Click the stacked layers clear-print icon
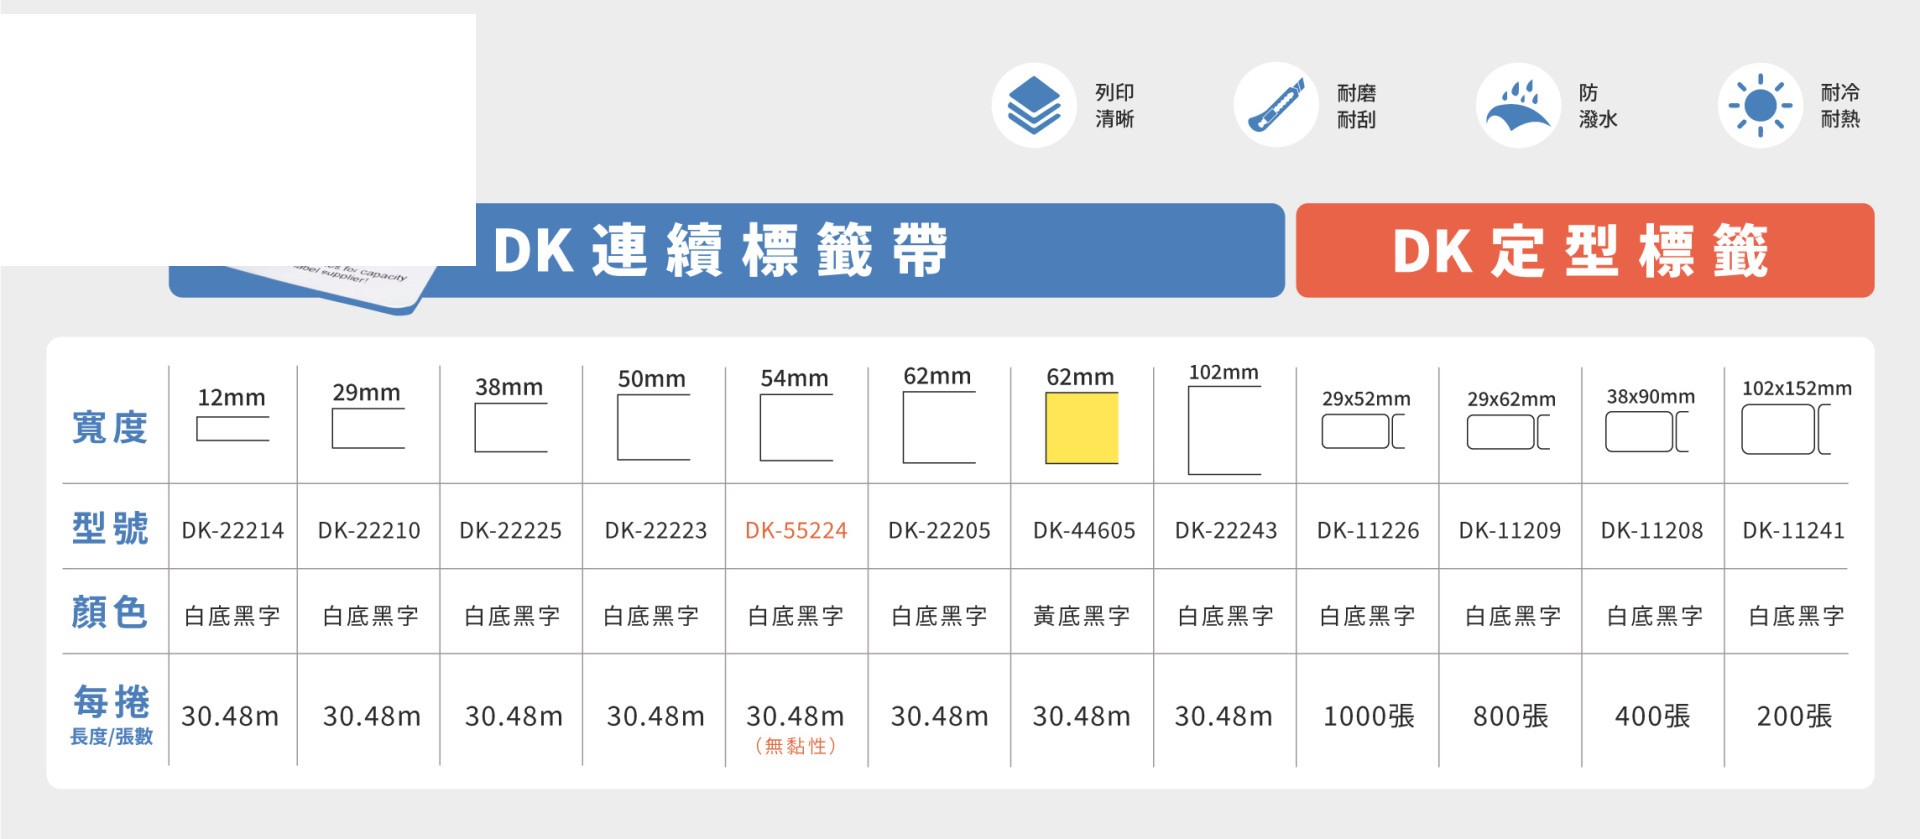 click(x=1034, y=106)
